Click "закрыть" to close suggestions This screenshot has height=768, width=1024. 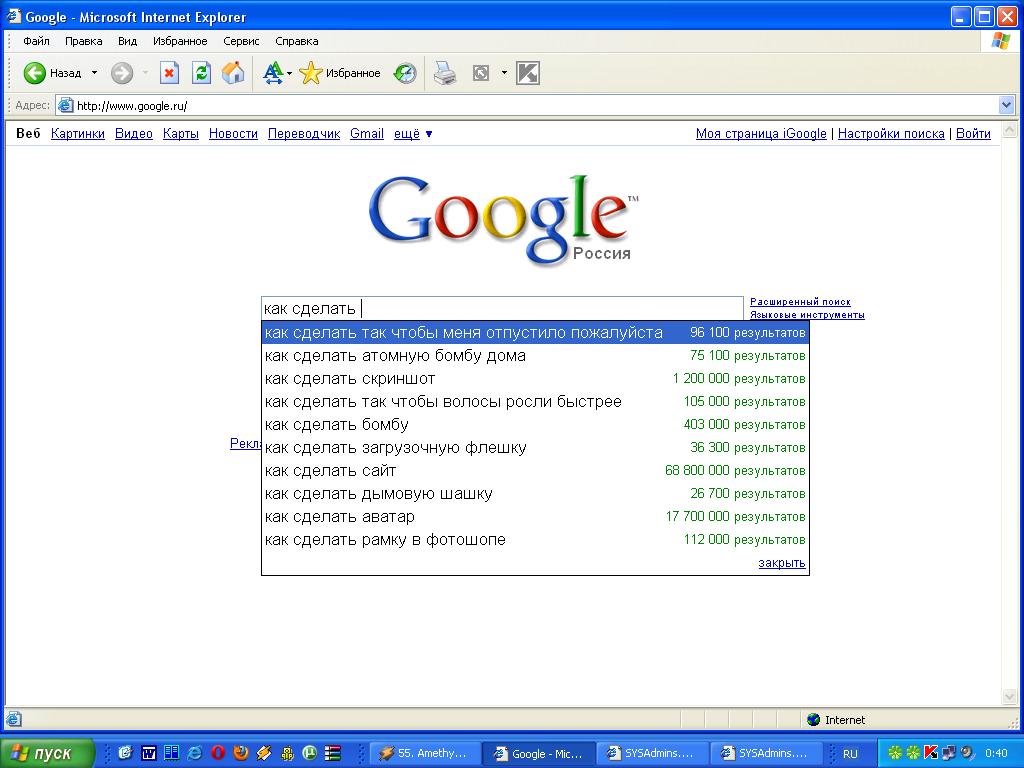click(x=782, y=563)
